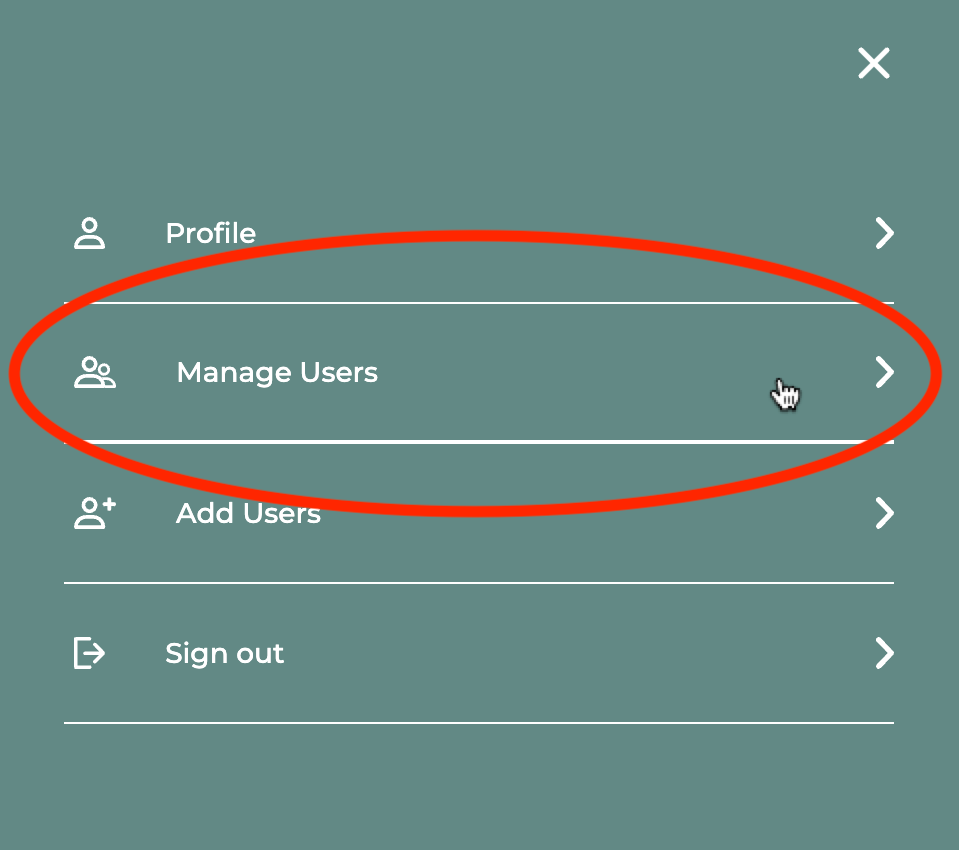Close the menu with the X icon

[873, 63]
